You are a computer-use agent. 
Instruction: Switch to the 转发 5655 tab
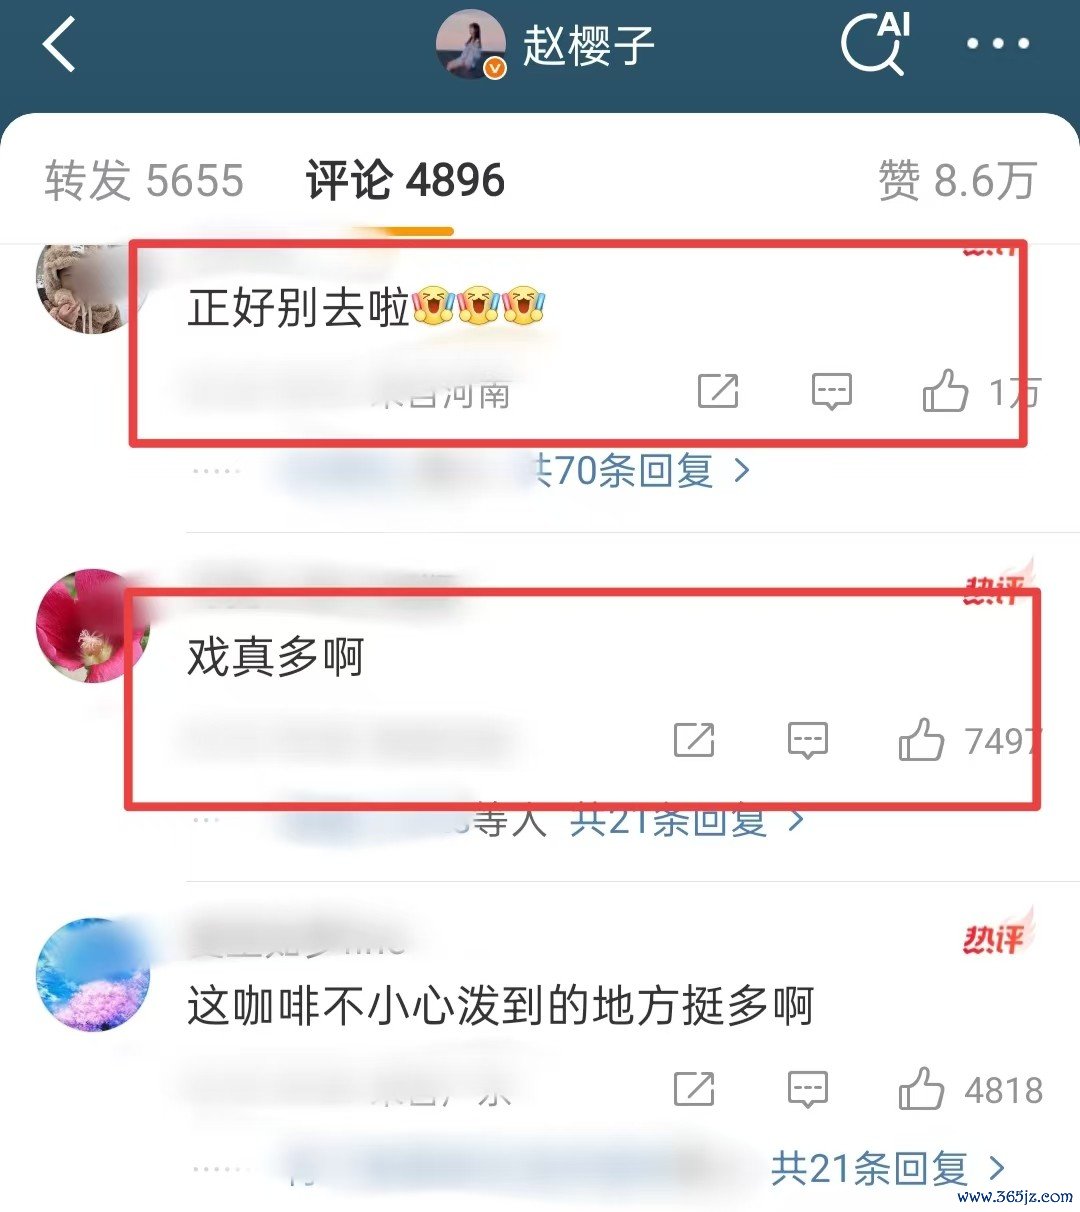(x=144, y=181)
